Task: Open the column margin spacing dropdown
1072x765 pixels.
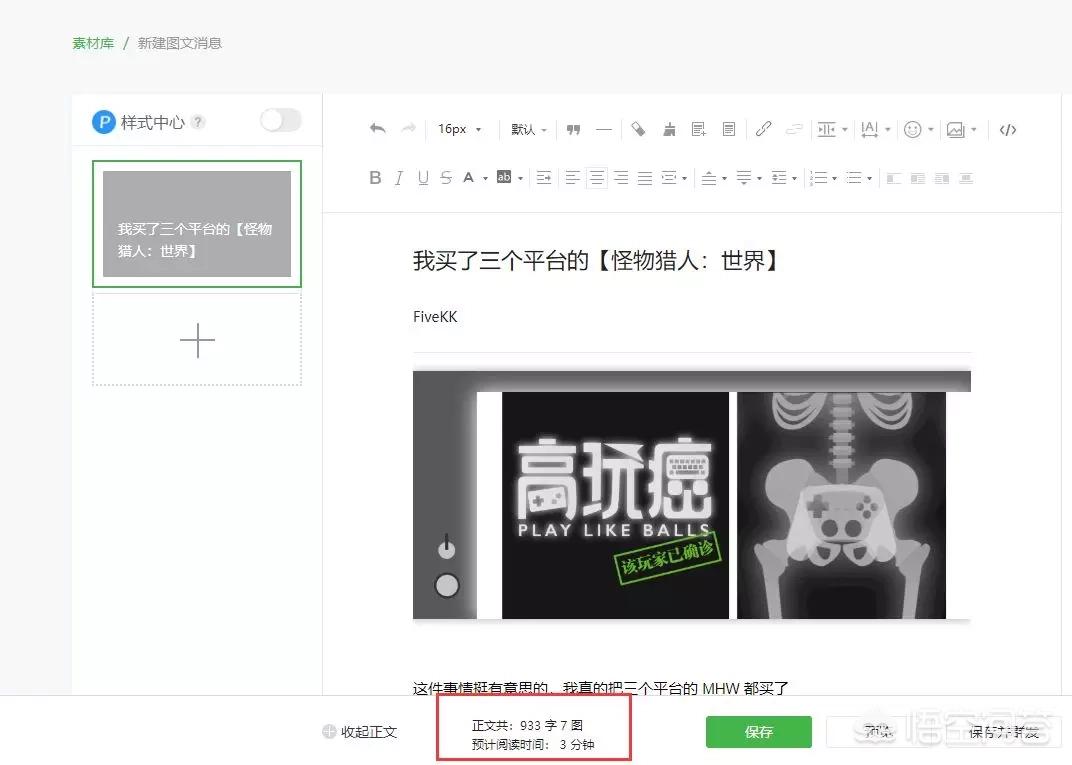Action: tap(832, 129)
